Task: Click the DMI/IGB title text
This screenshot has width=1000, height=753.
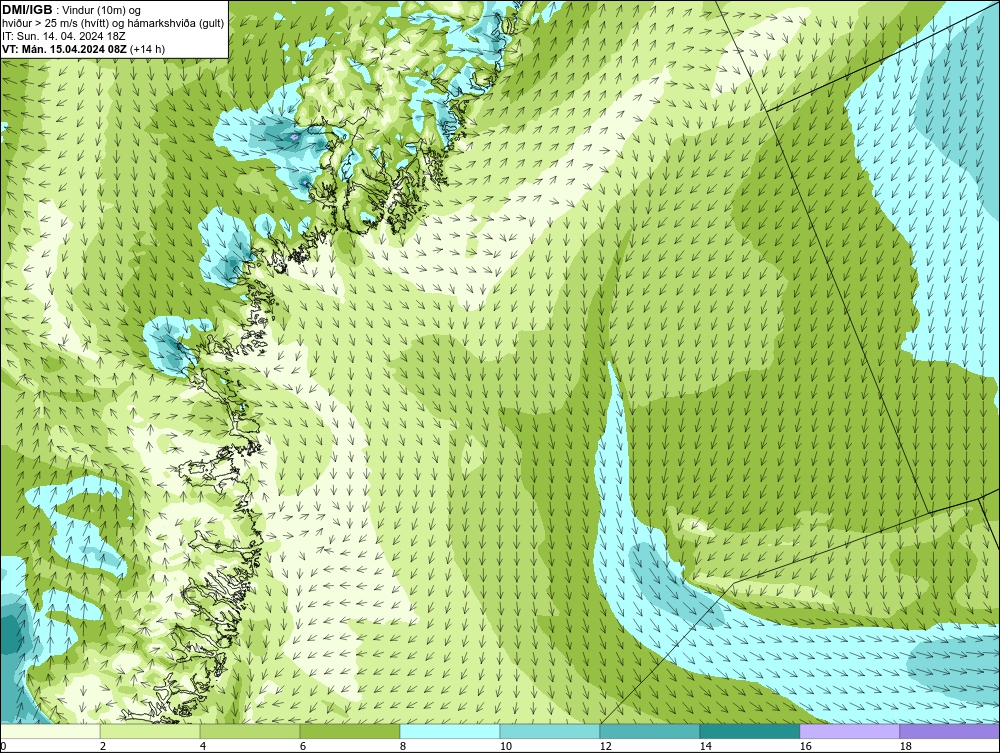Action: point(27,10)
